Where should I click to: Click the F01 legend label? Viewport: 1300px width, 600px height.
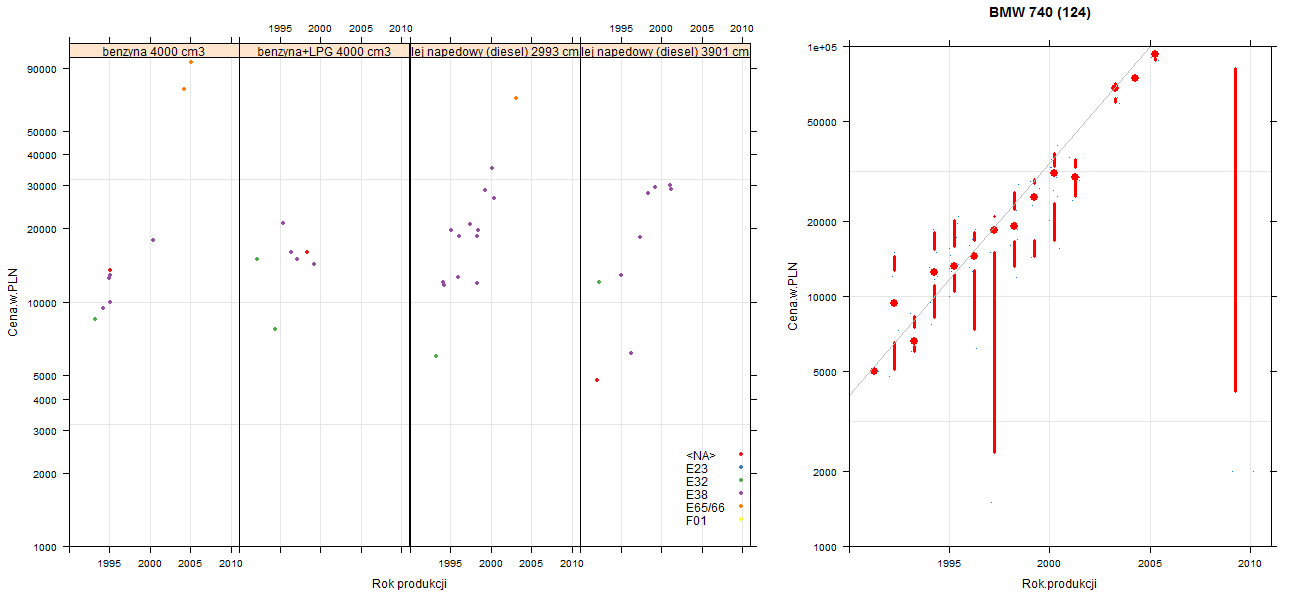coord(696,520)
